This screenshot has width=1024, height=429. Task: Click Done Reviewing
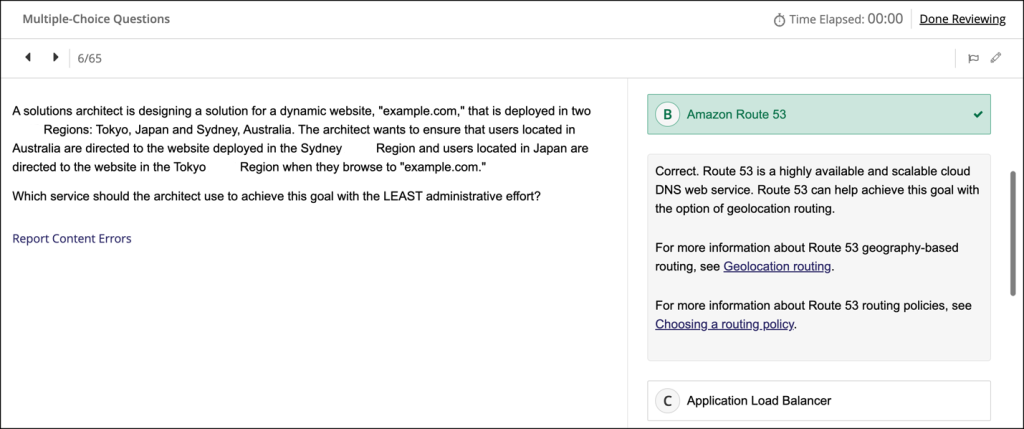point(962,19)
